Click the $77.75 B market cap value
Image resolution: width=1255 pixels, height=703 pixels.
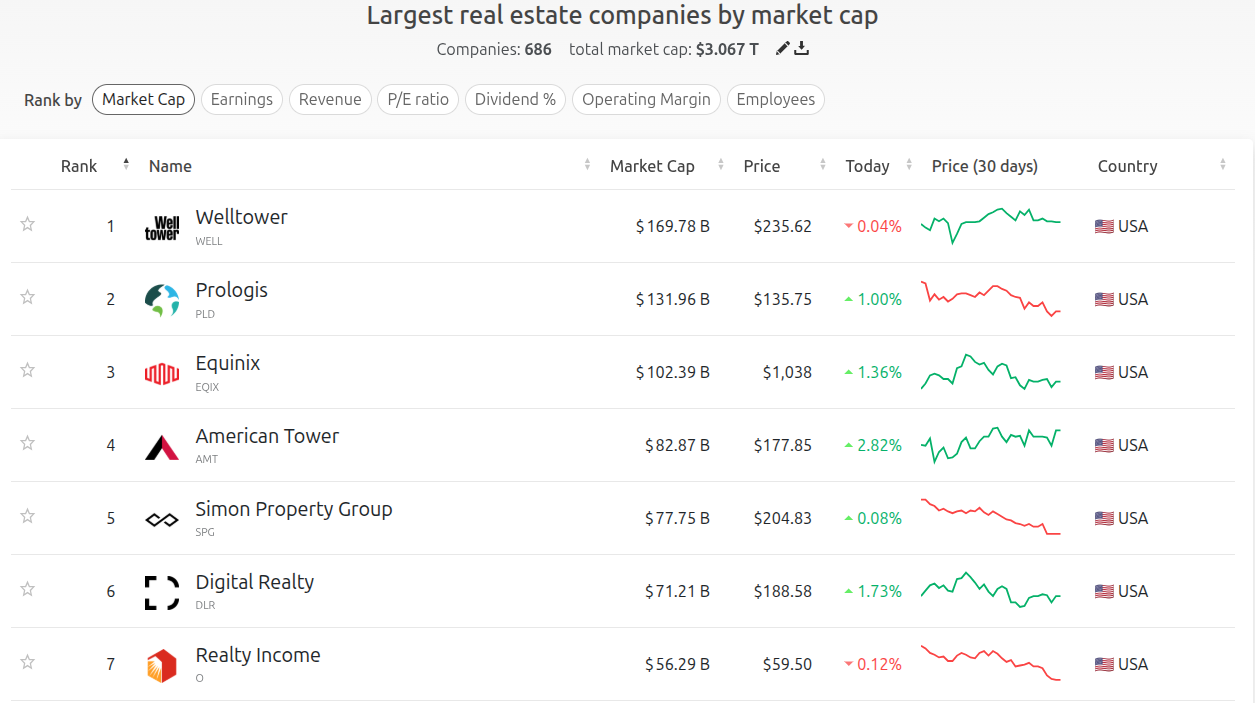coord(677,518)
